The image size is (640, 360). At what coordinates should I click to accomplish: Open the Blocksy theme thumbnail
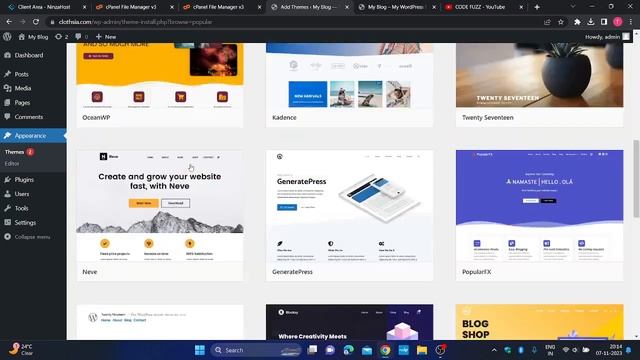349,322
